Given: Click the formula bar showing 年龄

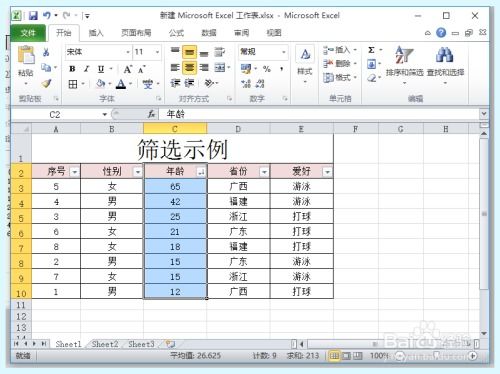Looking at the screenshot, I should [x=320, y=114].
